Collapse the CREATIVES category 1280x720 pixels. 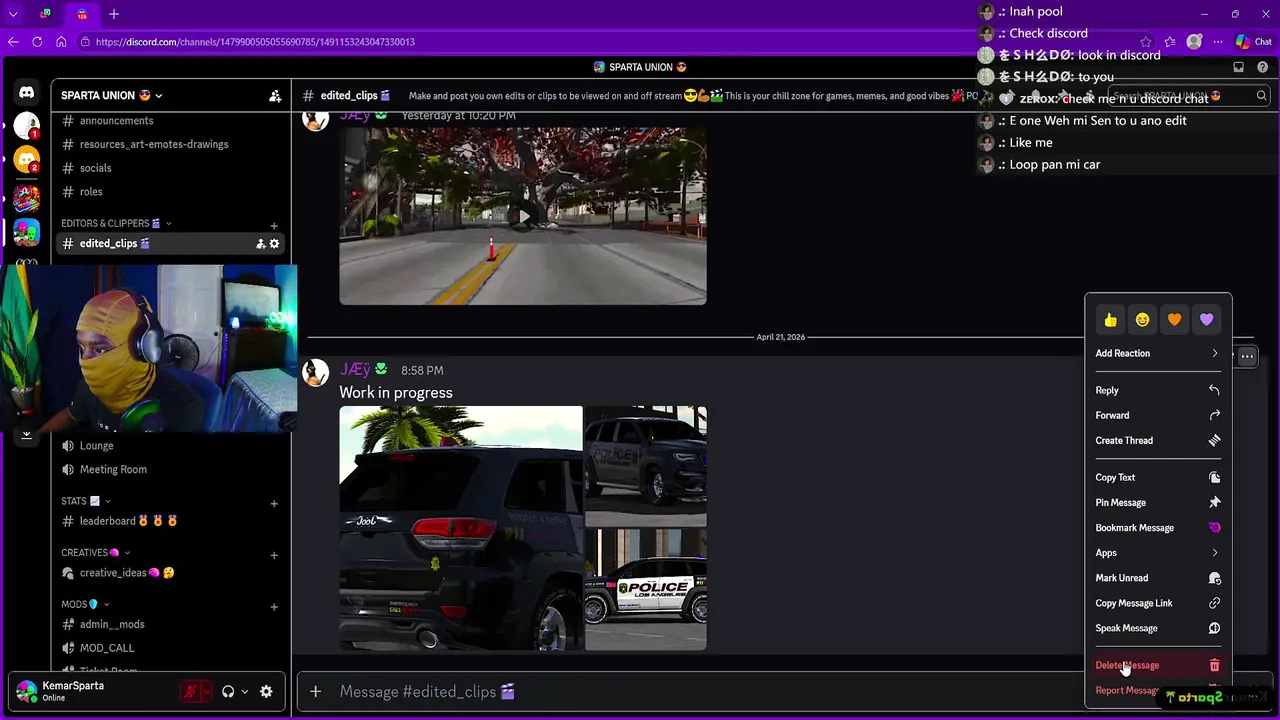(x=95, y=553)
